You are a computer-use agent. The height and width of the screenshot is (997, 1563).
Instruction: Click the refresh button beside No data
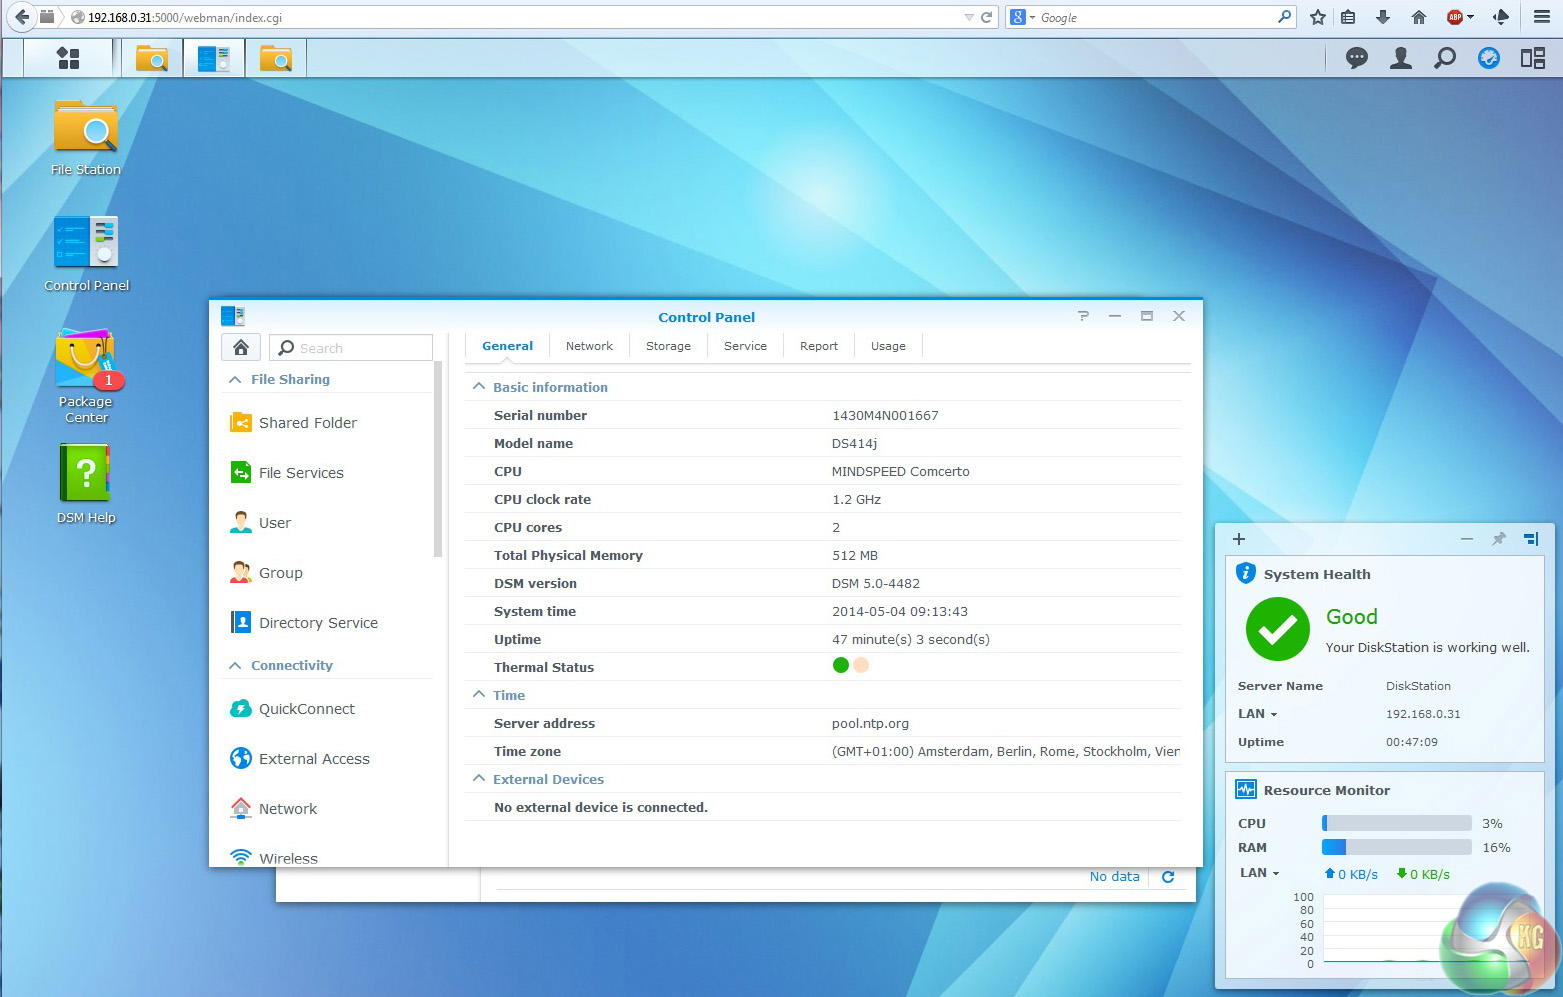pos(1167,877)
